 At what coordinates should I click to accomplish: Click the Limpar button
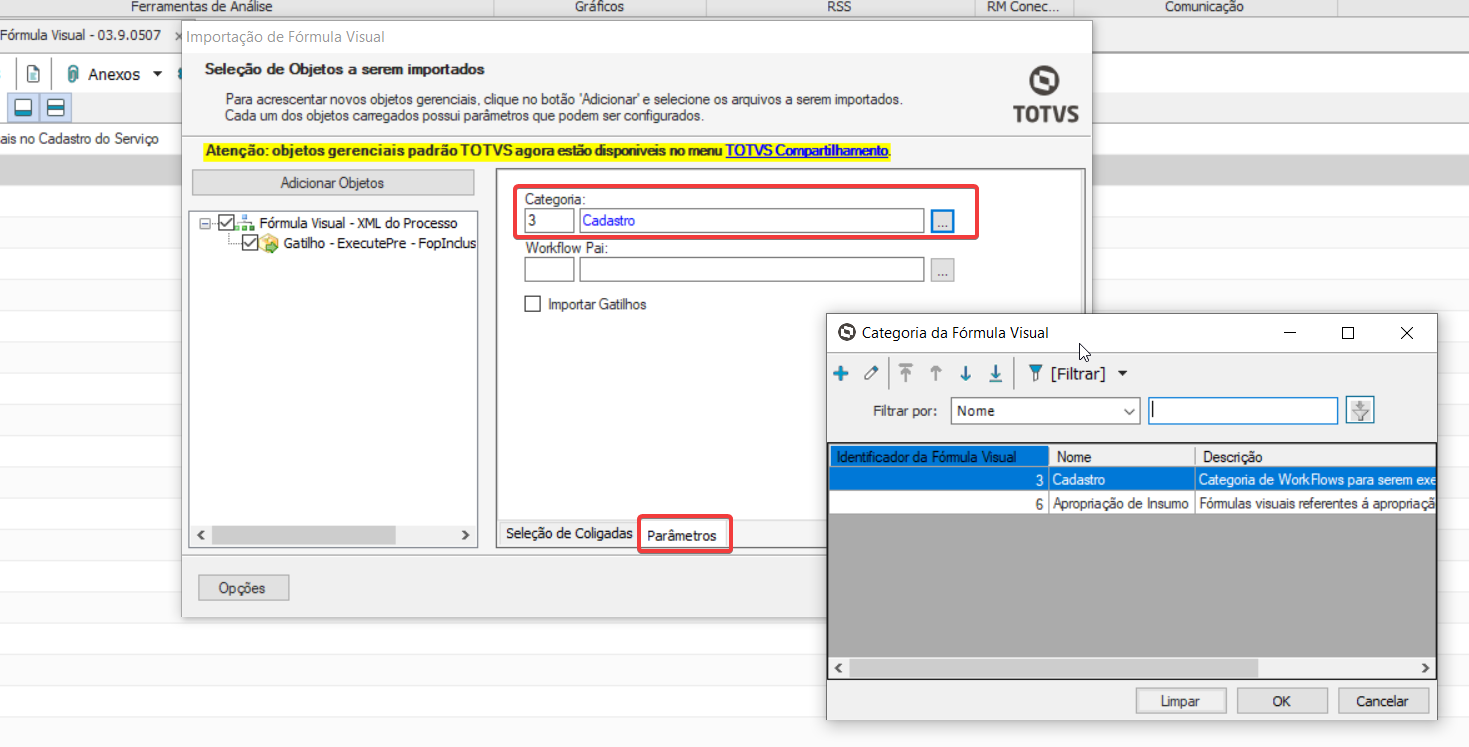(x=1180, y=701)
